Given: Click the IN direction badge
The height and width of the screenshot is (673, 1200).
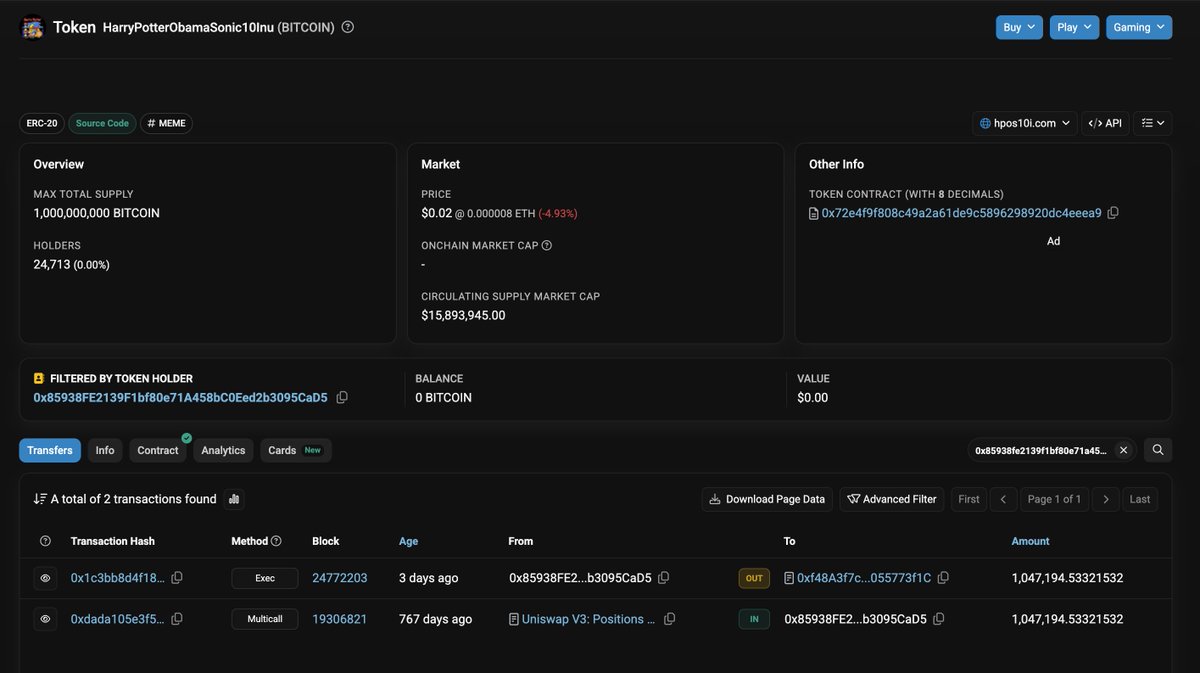Looking at the screenshot, I should [754, 619].
